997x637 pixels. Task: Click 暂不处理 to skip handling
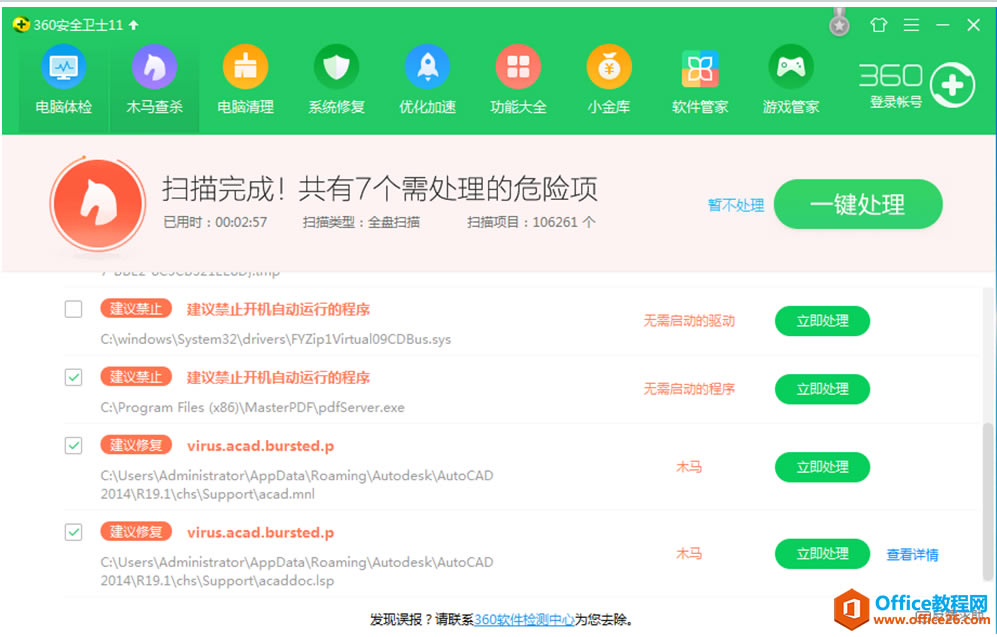coord(736,205)
